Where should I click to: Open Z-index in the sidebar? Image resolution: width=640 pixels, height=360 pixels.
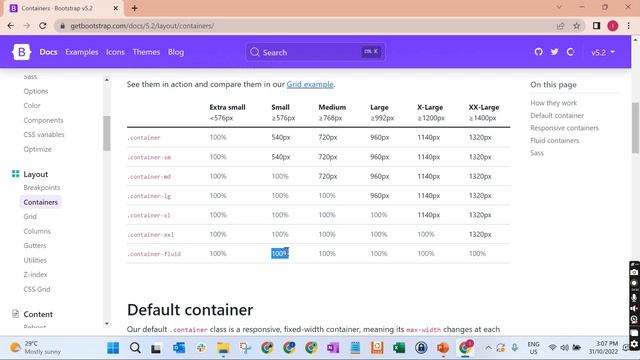[35, 274]
